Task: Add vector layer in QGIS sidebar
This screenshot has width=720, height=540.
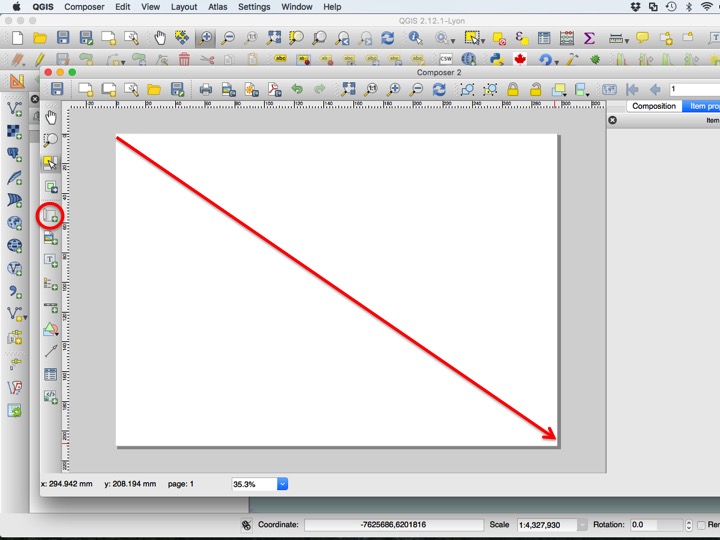Action: click(14, 109)
